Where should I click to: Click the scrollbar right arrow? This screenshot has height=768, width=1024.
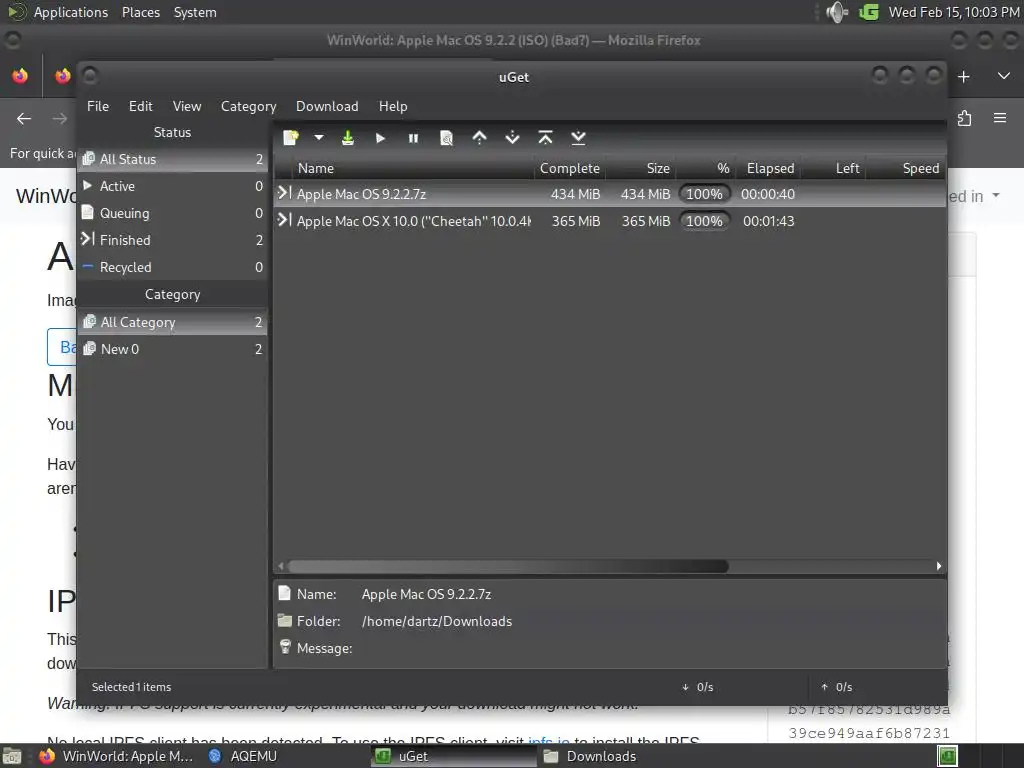939,566
